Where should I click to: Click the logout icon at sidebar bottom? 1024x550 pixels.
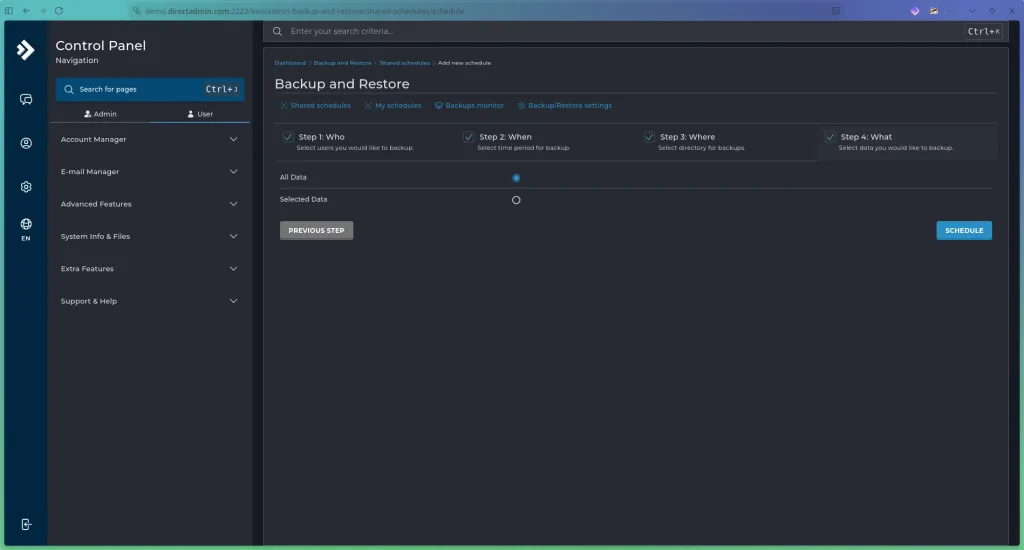[26, 525]
